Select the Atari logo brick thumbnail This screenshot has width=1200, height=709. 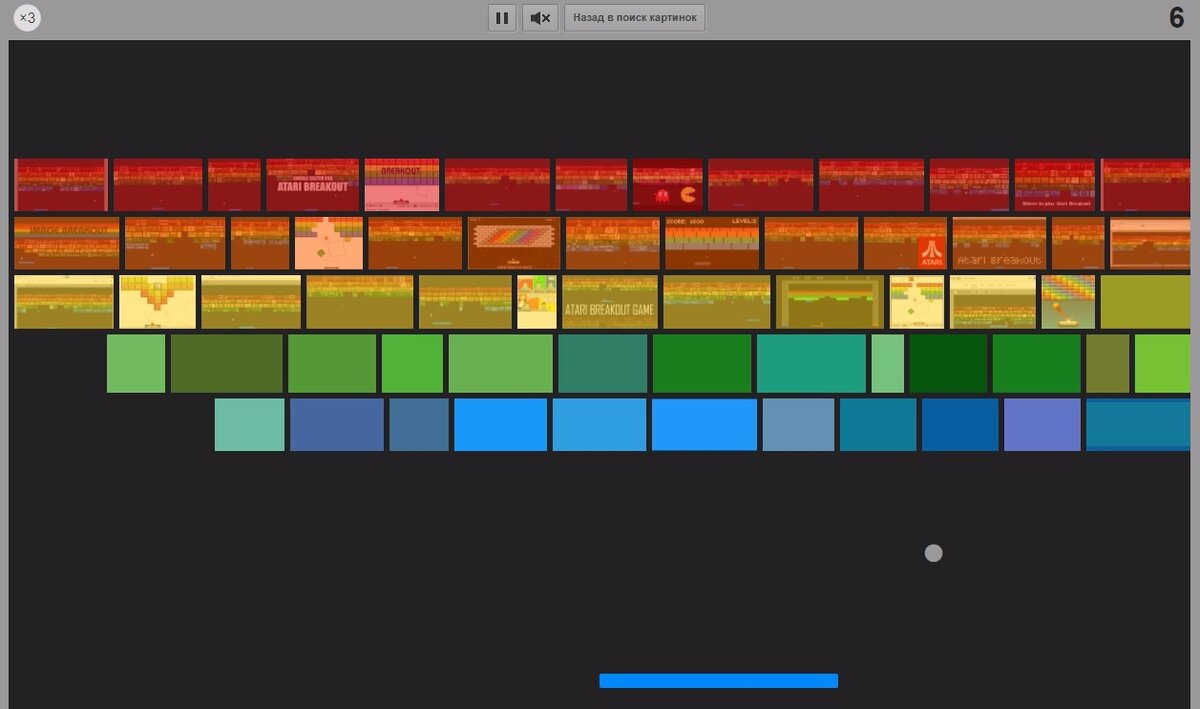point(905,243)
